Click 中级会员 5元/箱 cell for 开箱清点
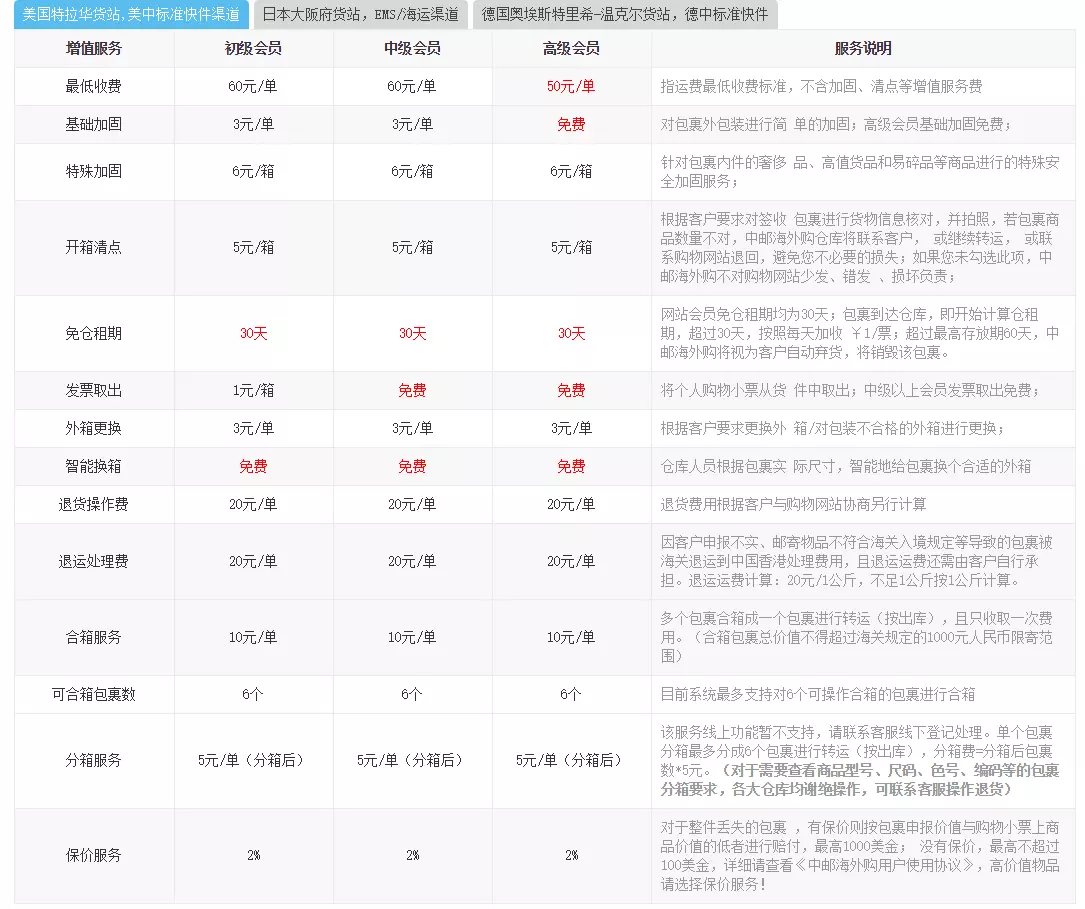Image resolution: width=1085 pixels, height=909 pixels. [412, 248]
